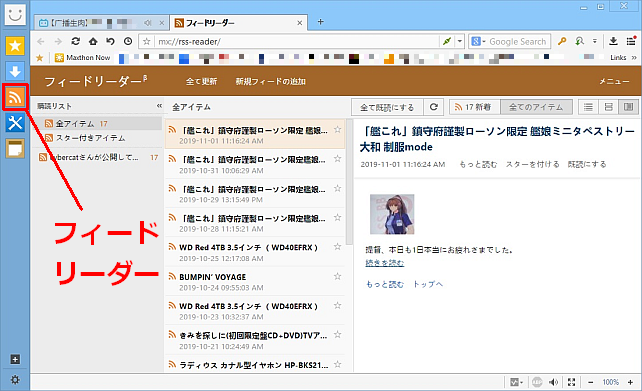Show 全てのアイテム filter
Image resolution: width=642 pixels, height=391 pixels.
(536, 107)
